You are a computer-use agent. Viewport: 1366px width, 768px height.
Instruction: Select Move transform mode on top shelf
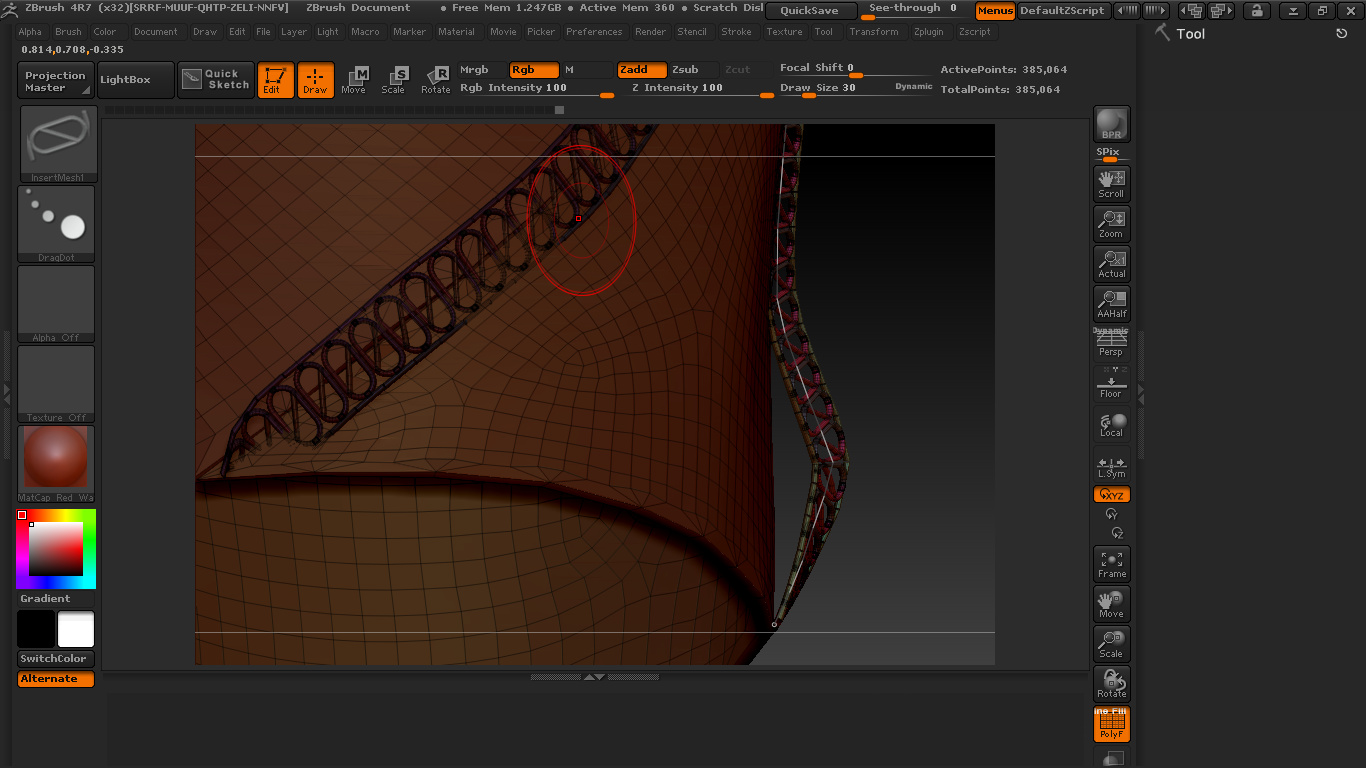pyautogui.click(x=354, y=80)
